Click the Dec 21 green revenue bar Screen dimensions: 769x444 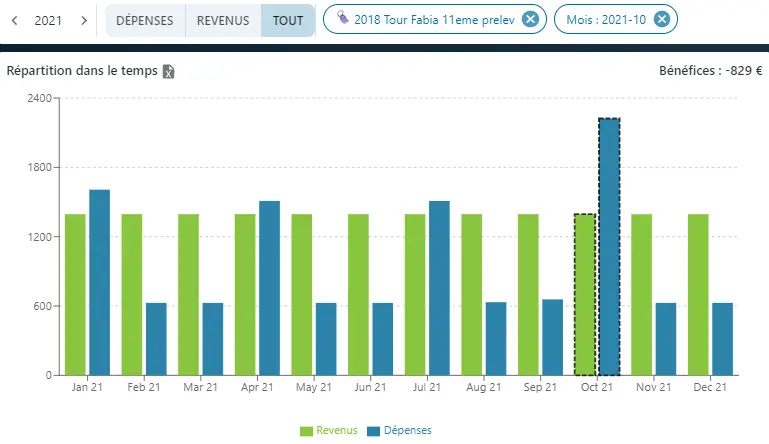(x=698, y=294)
